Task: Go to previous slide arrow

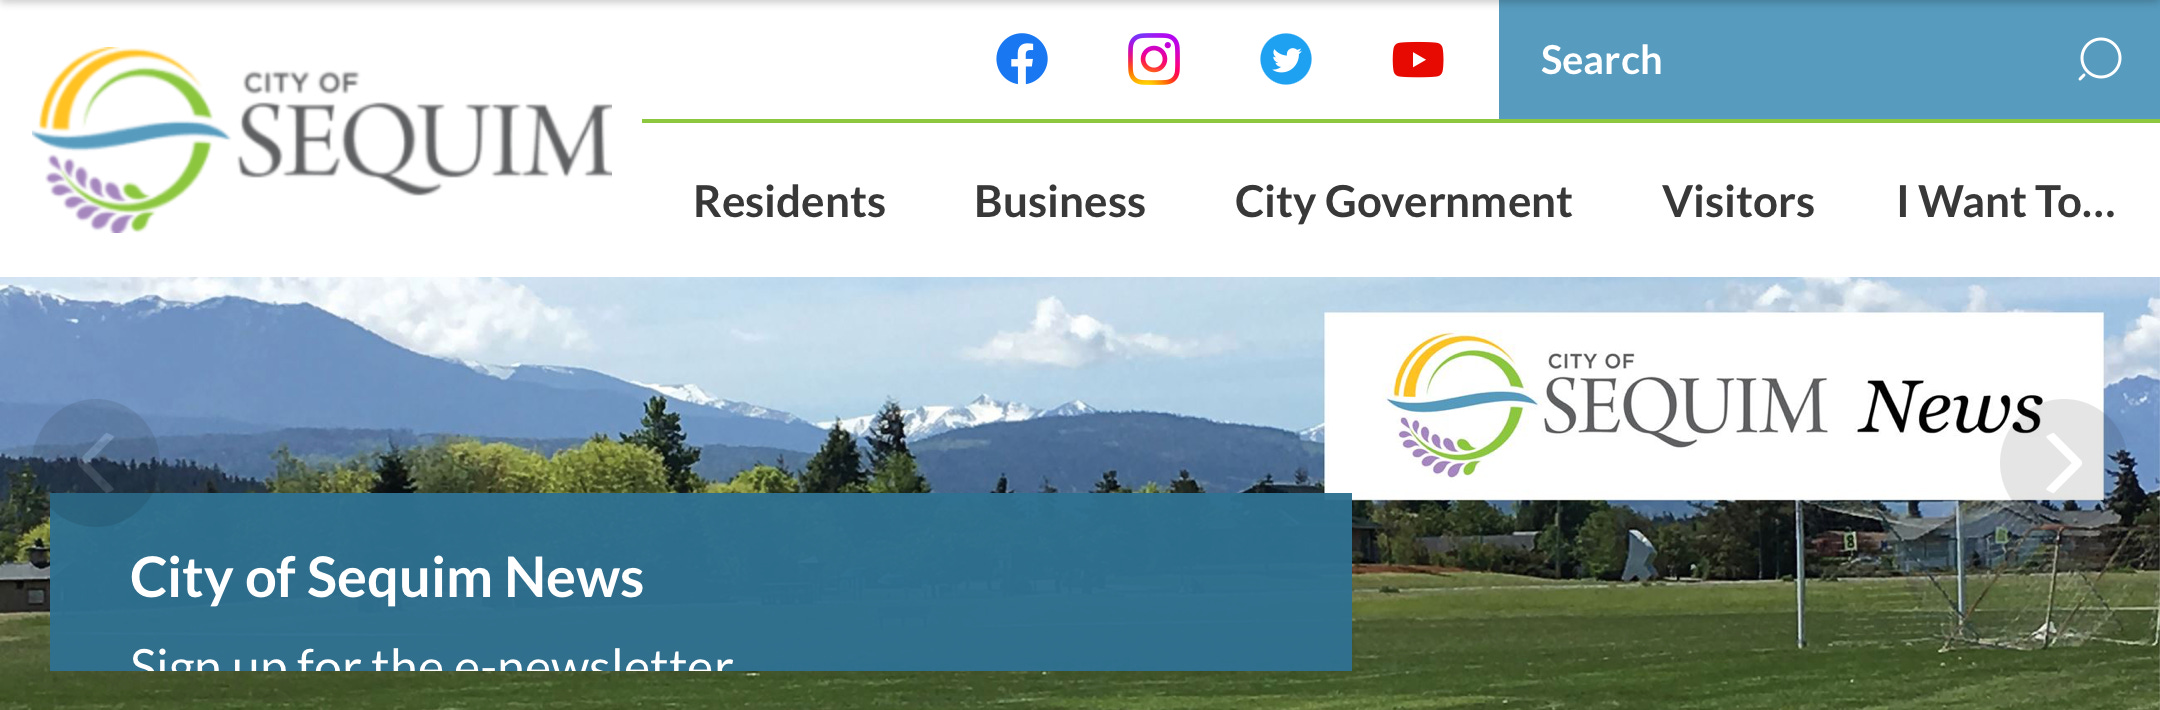Action: point(96,462)
